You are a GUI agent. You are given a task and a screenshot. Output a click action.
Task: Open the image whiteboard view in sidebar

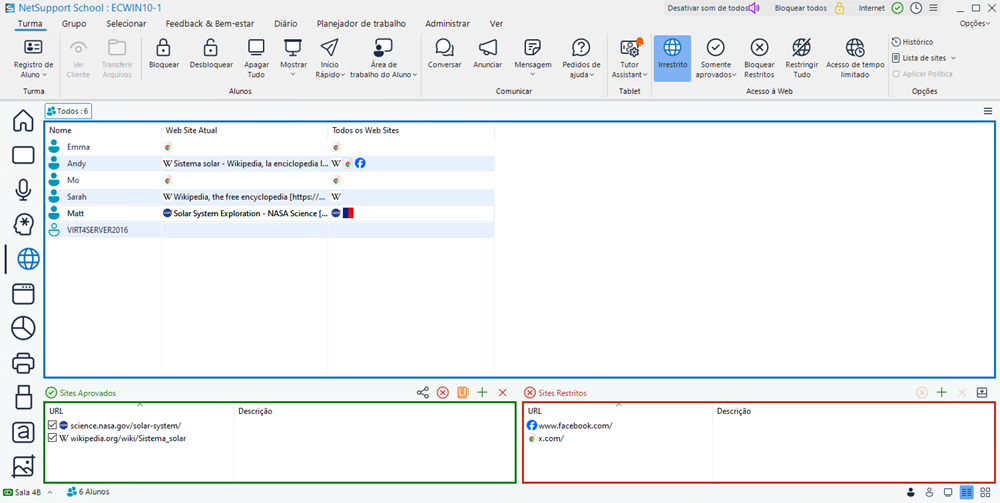click(x=24, y=467)
